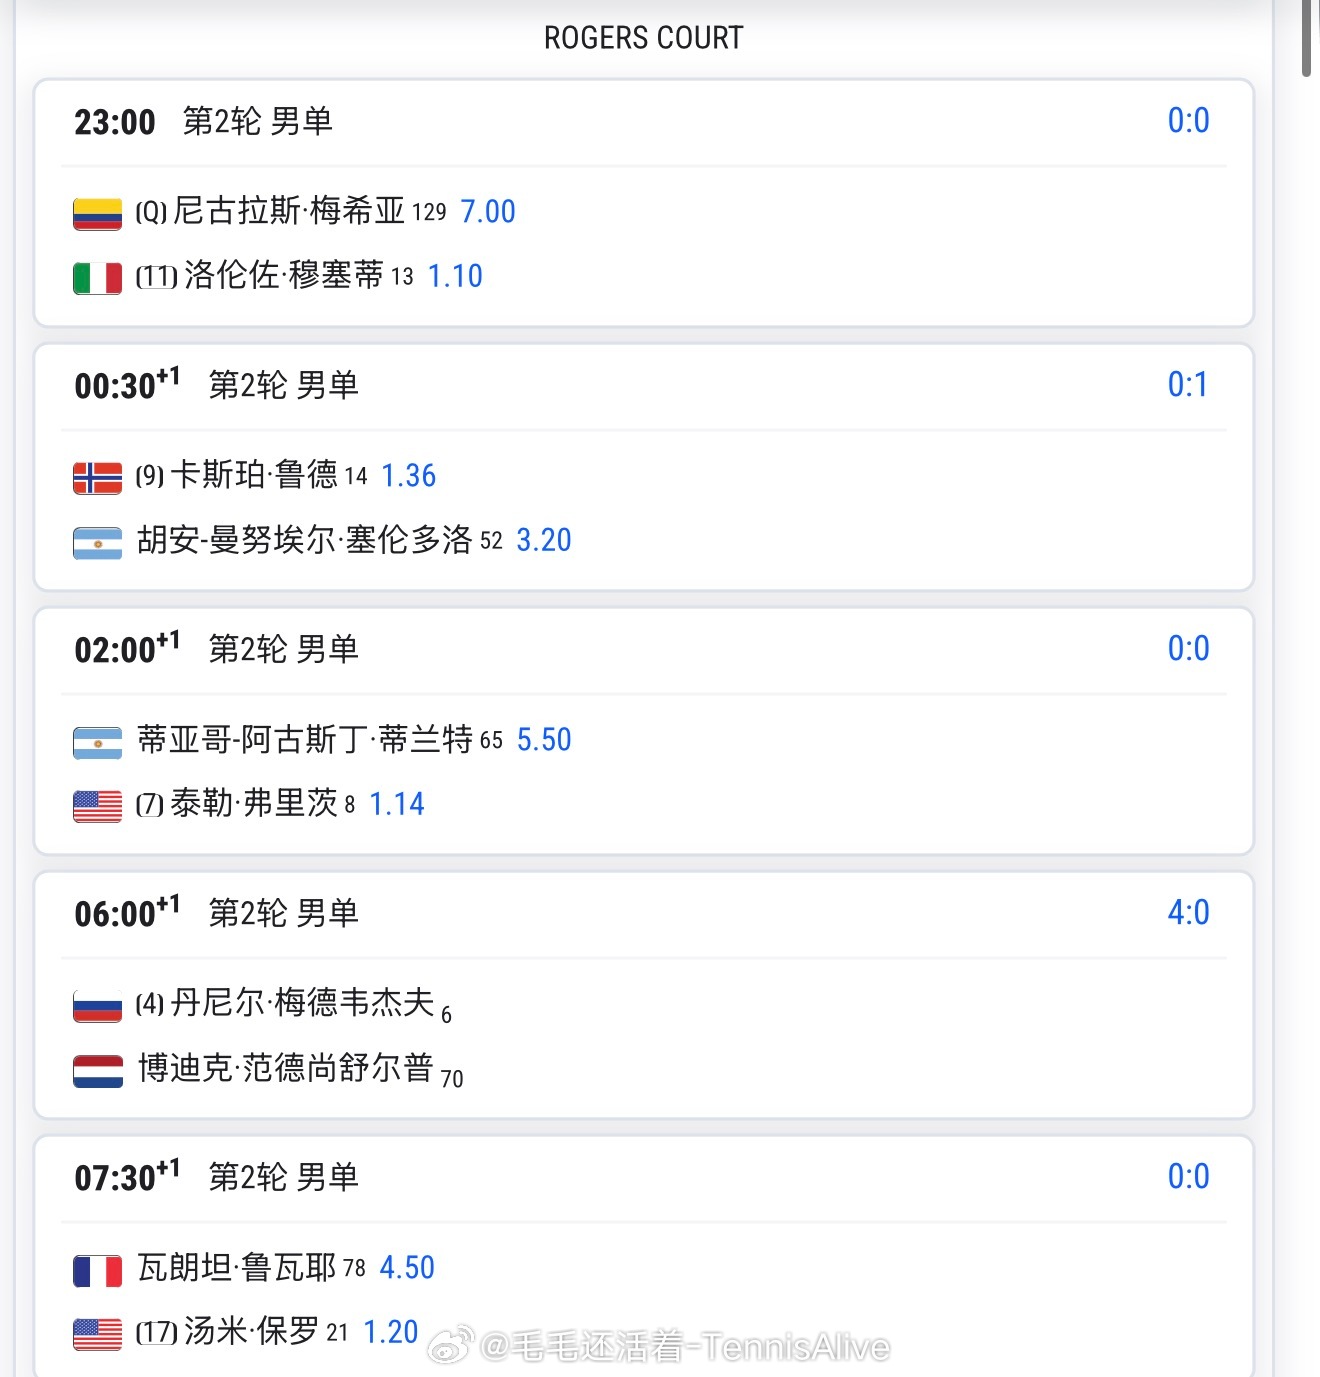Click the USA flag beside 汤米·保罗

coord(98,1334)
